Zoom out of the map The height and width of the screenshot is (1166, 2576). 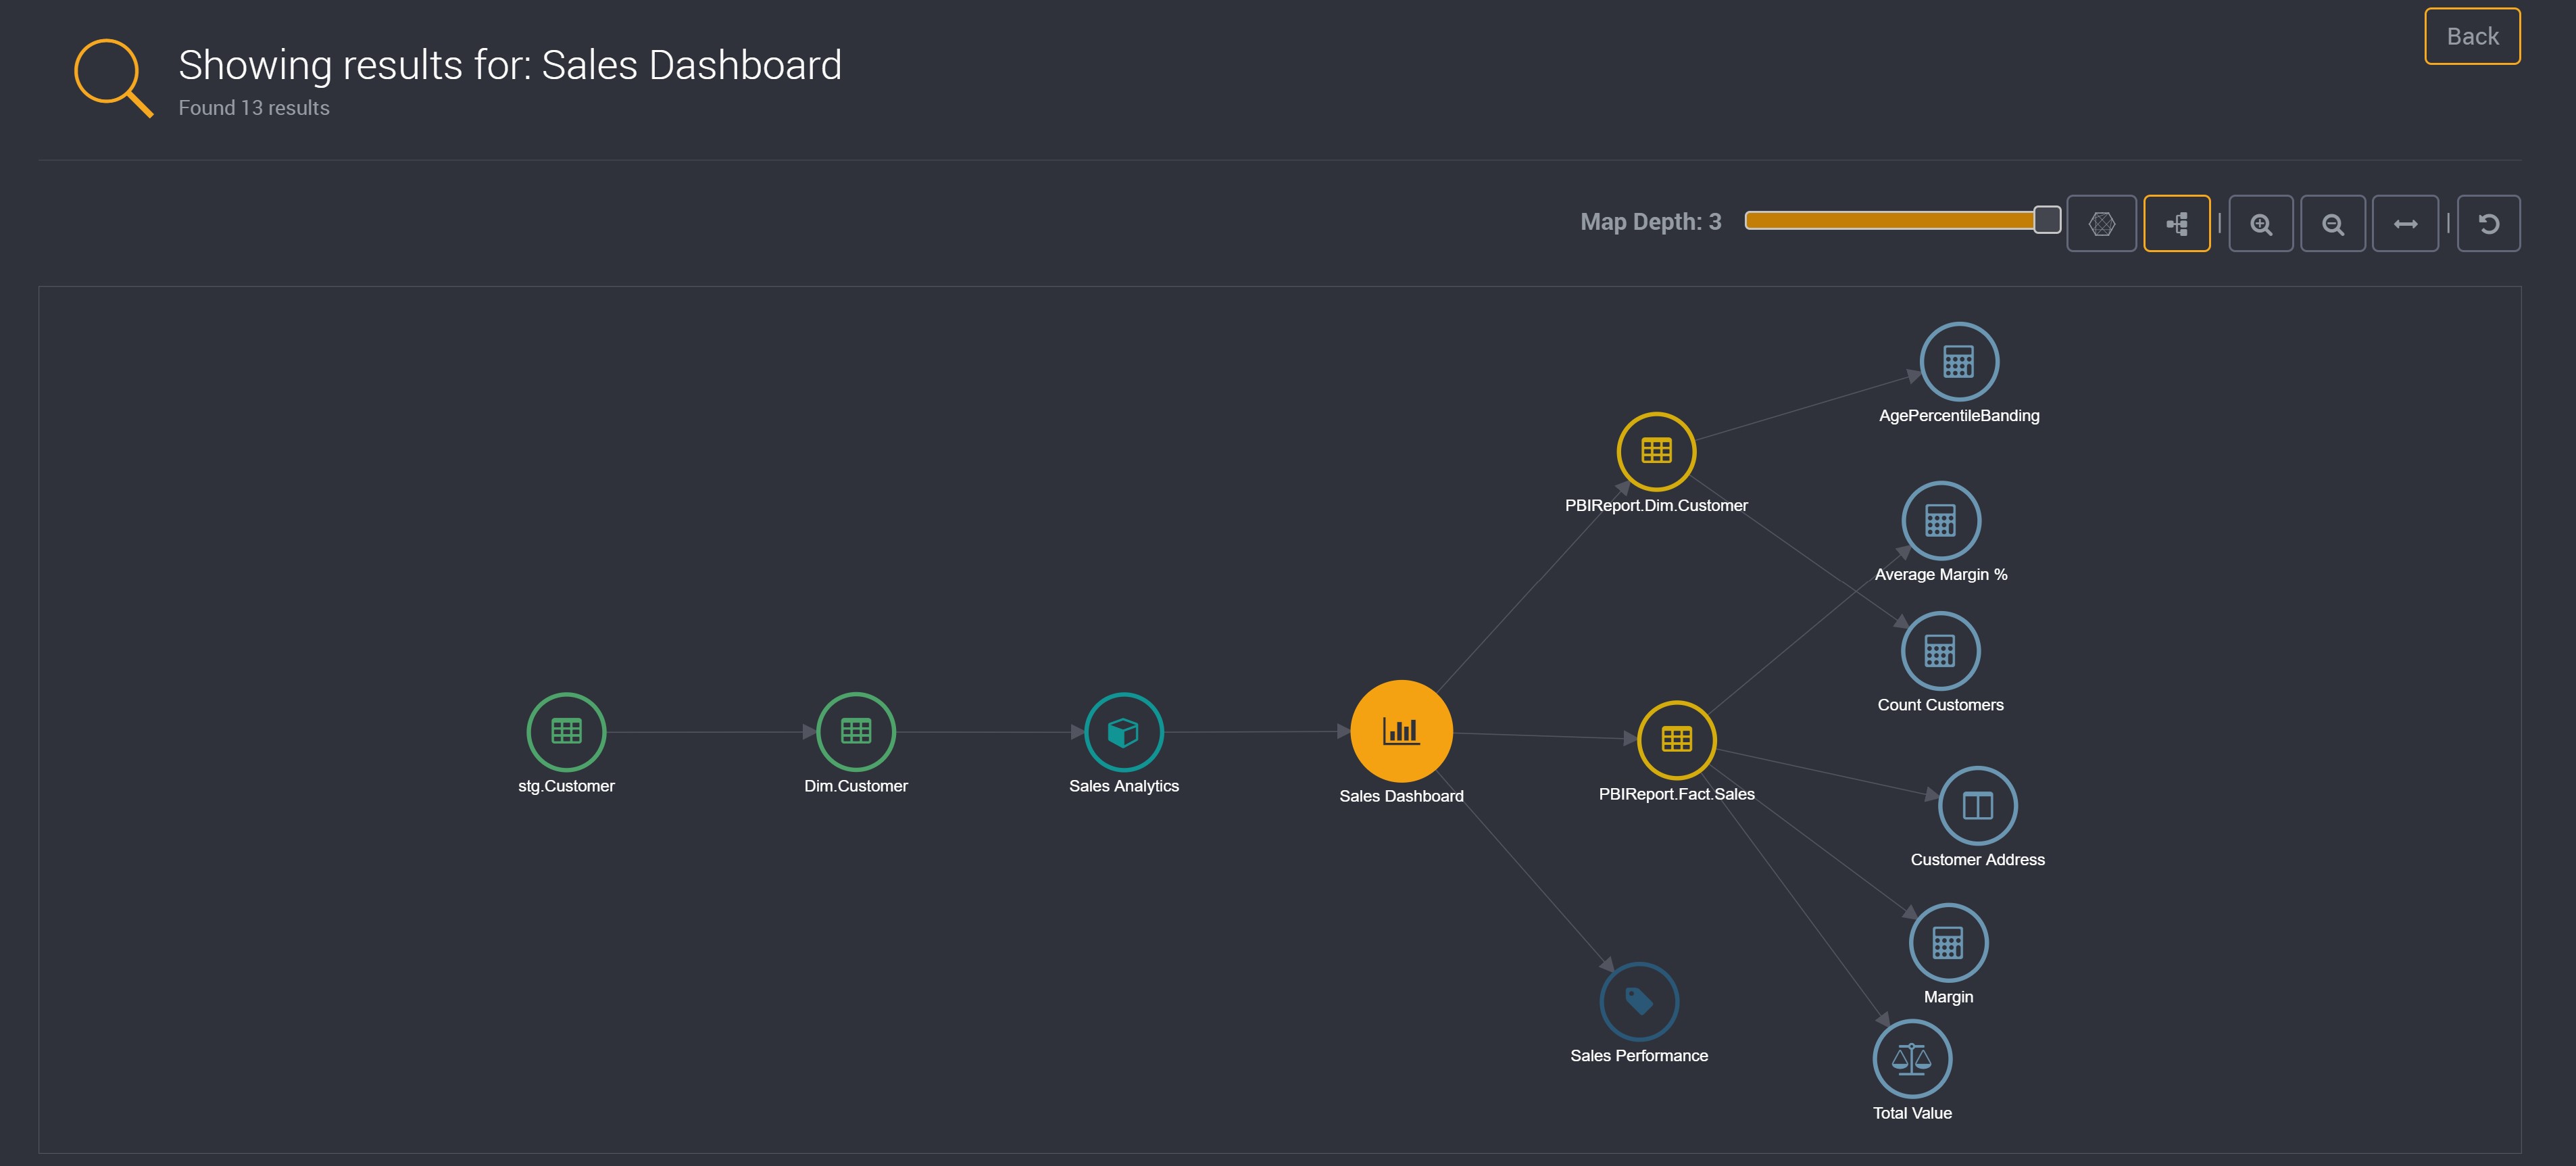(2332, 224)
